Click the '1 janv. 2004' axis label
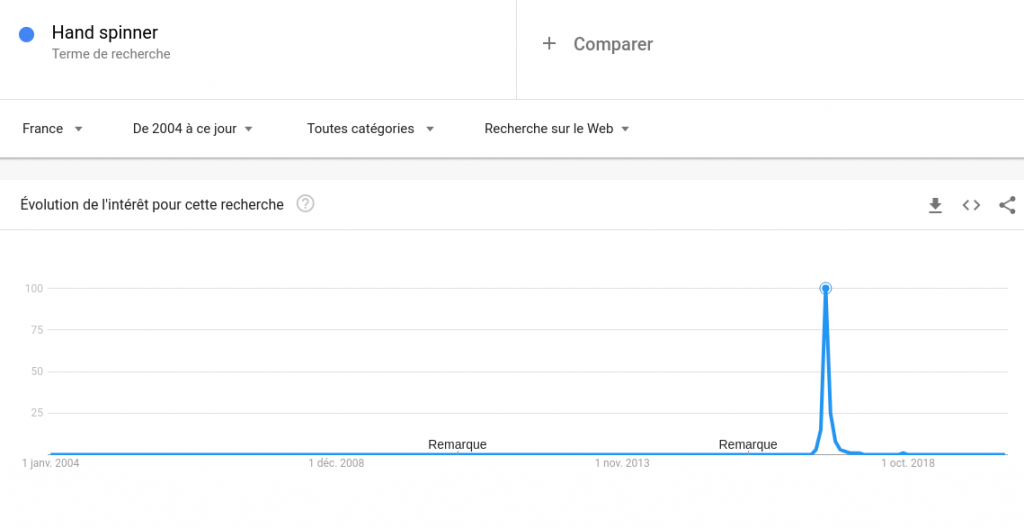 [51, 463]
